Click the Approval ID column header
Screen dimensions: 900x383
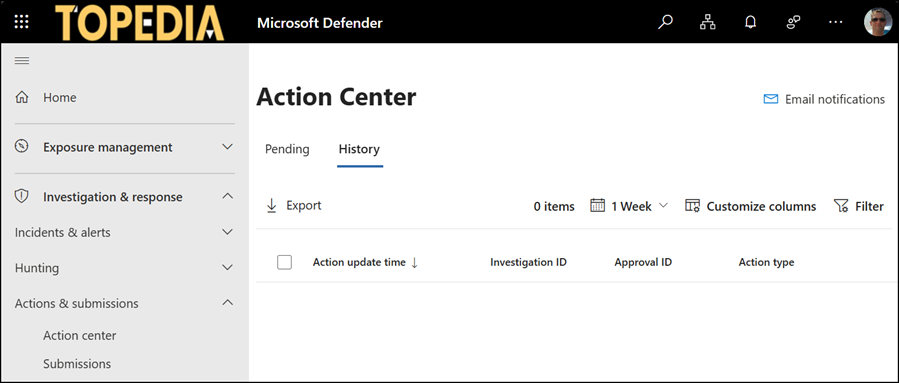643,262
